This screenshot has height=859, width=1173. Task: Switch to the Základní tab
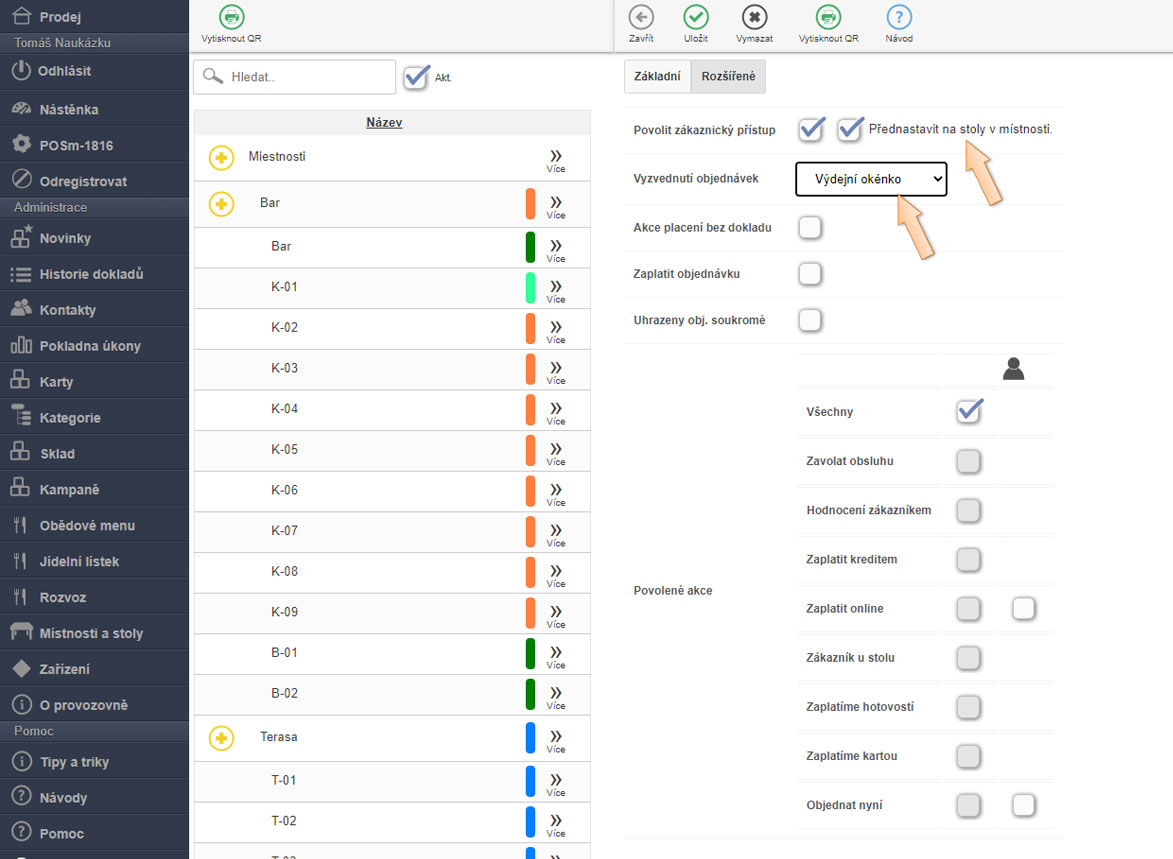(x=657, y=77)
